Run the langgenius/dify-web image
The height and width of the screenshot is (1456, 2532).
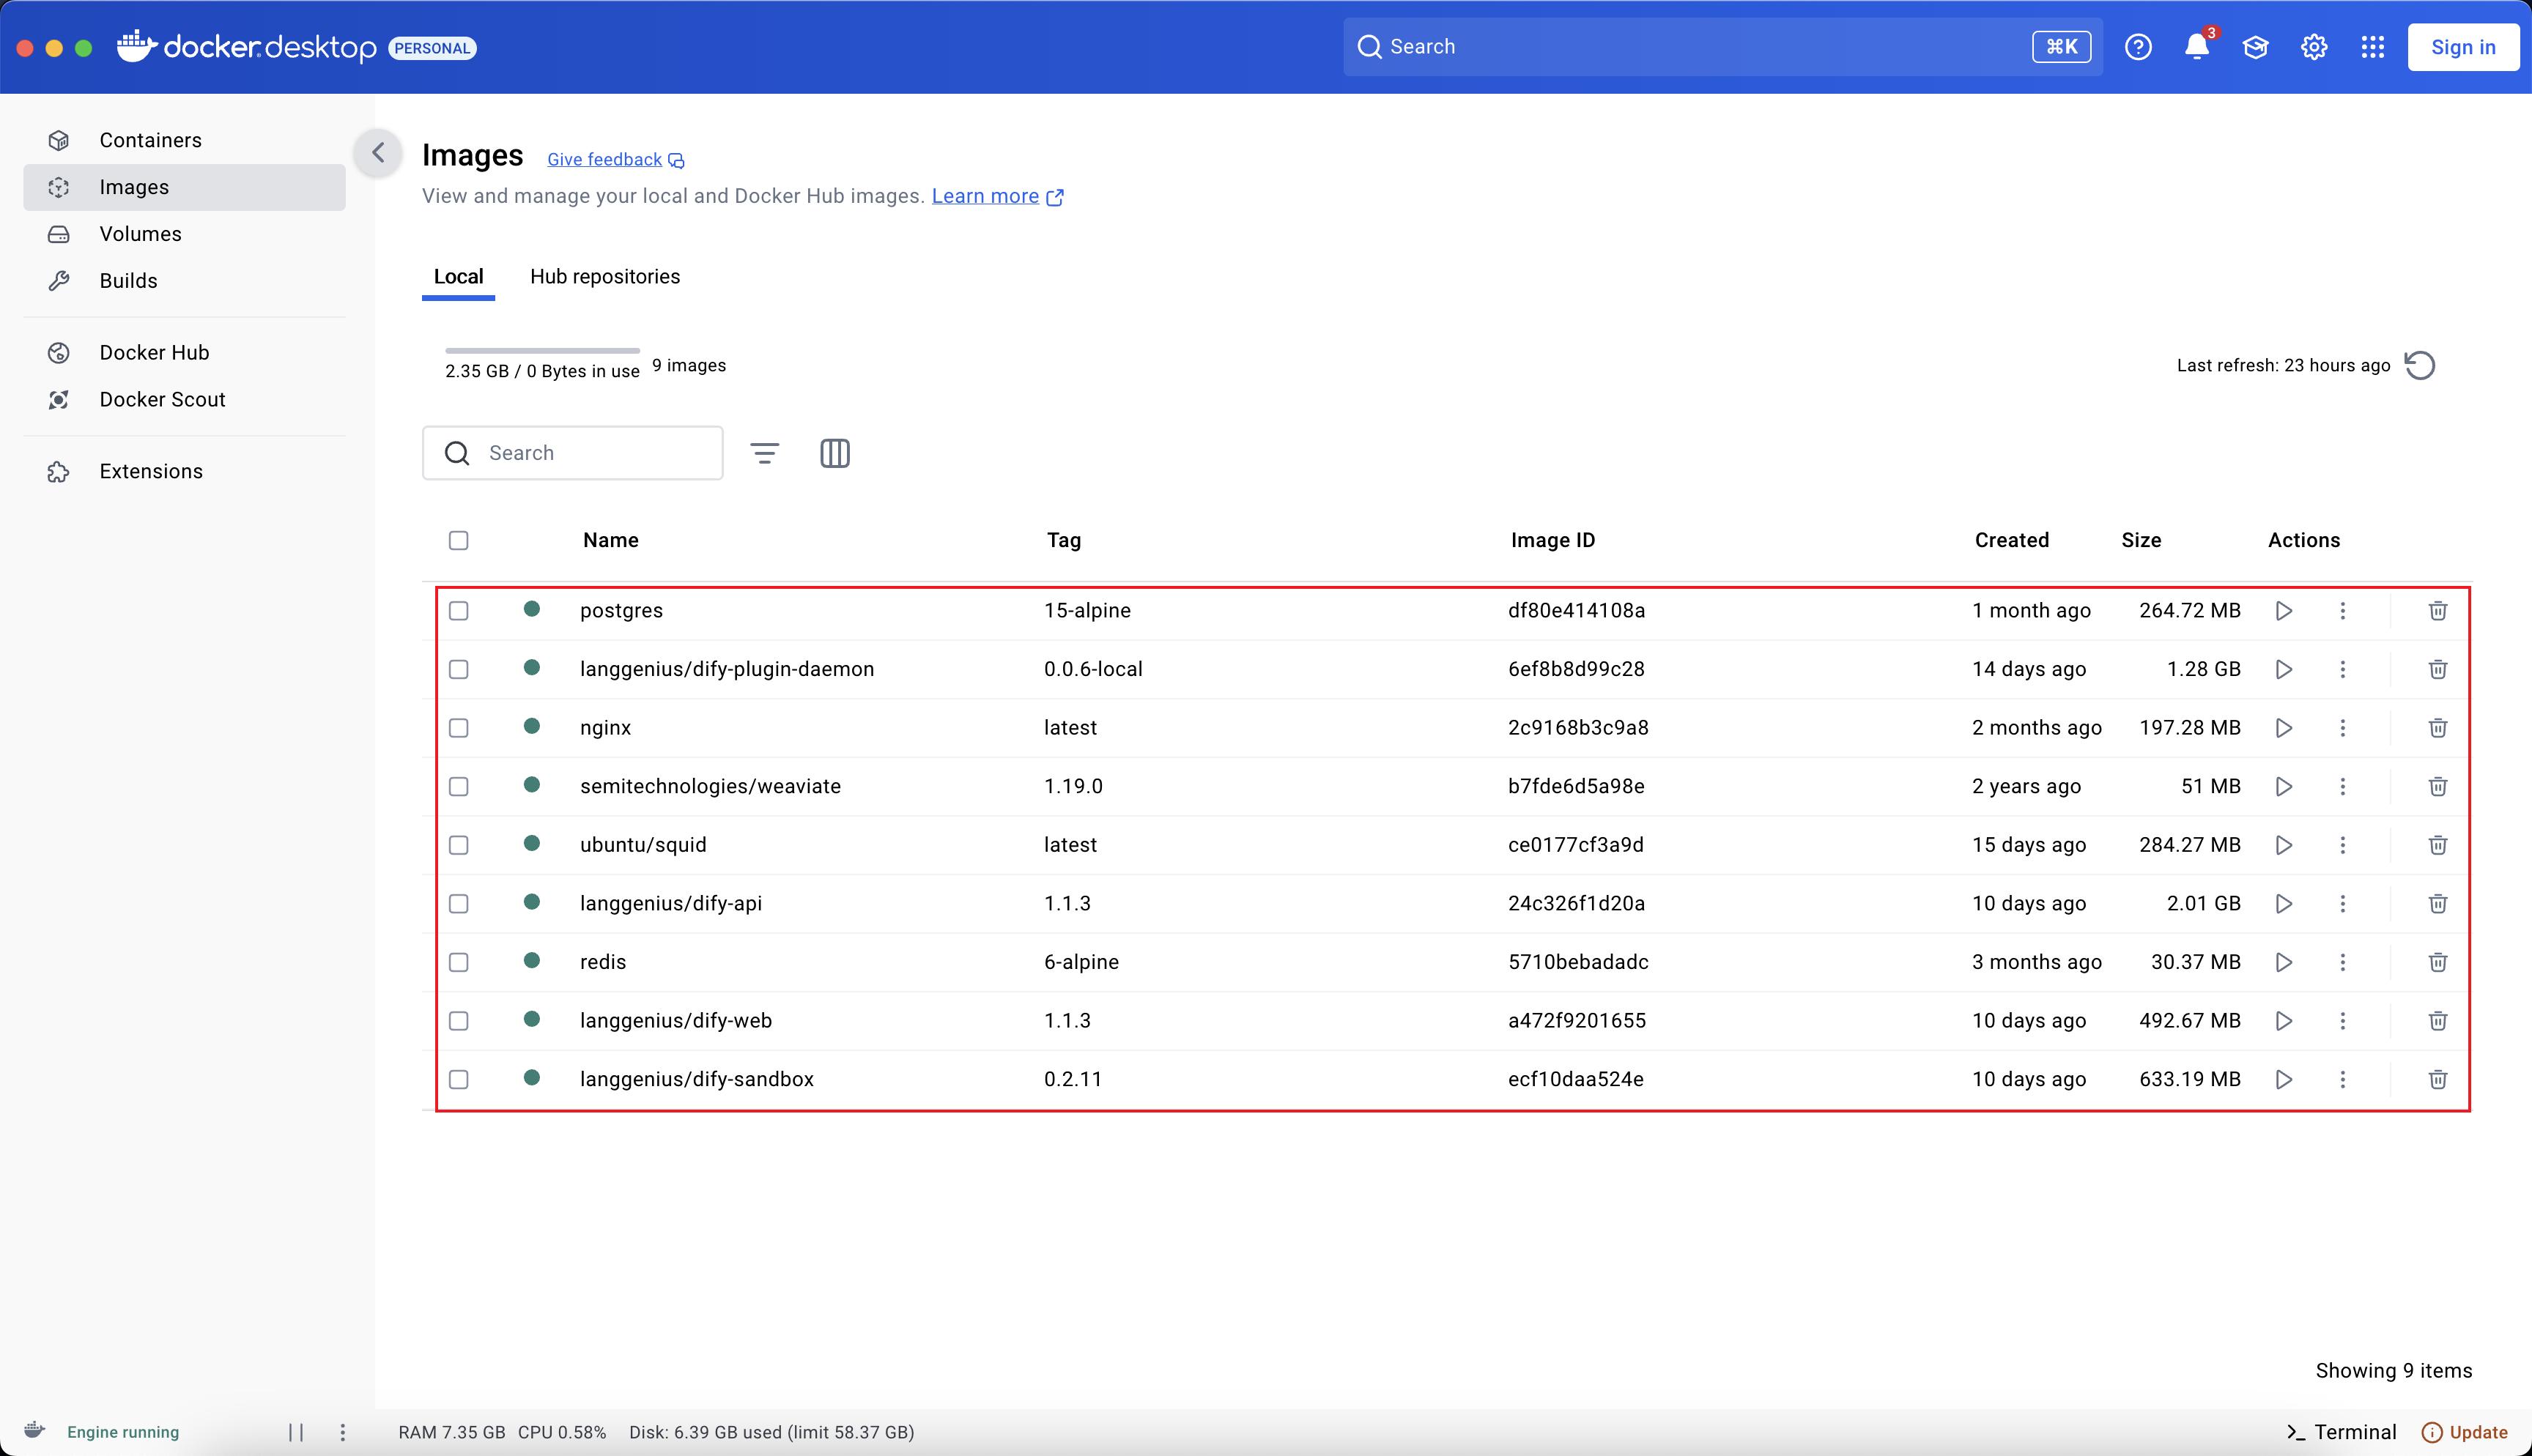pos(2284,1020)
